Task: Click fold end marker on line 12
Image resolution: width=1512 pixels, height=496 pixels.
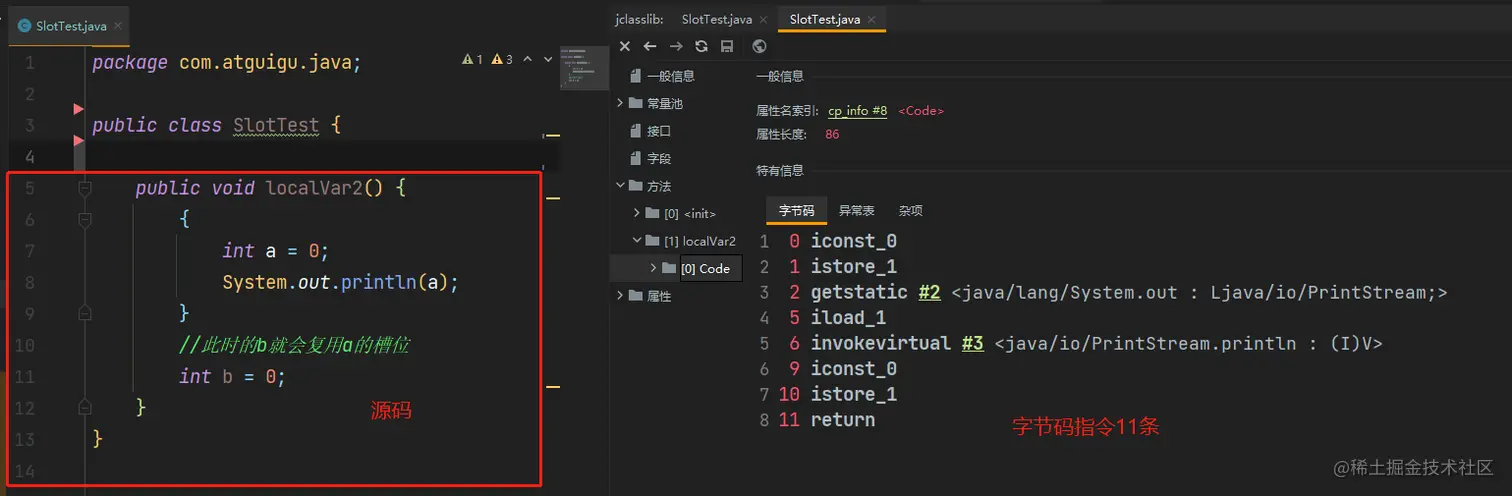Action: tap(85, 406)
